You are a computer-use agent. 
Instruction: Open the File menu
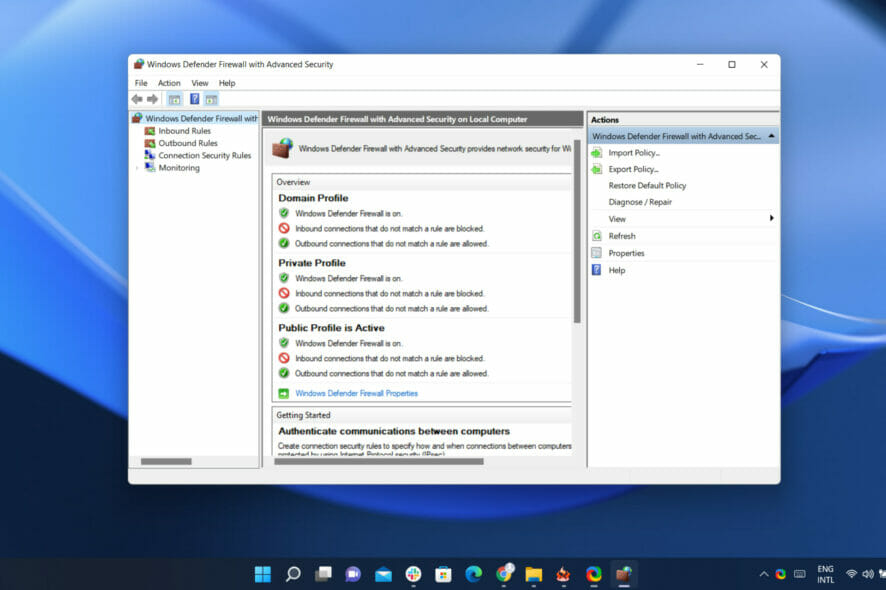[141, 83]
